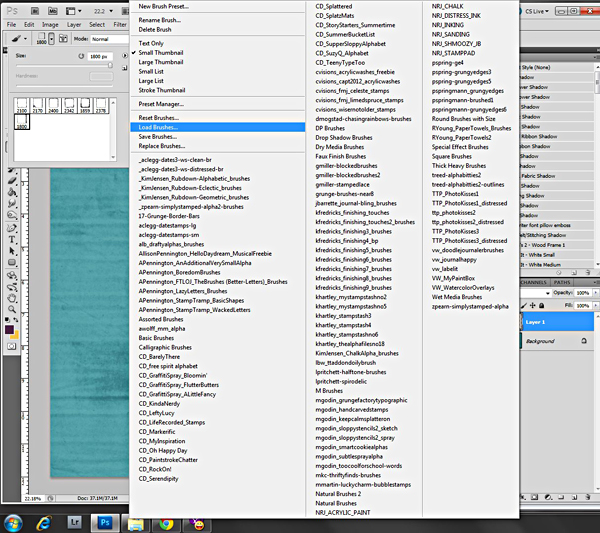Load the Calligraphic Brushes set

point(165,347)
